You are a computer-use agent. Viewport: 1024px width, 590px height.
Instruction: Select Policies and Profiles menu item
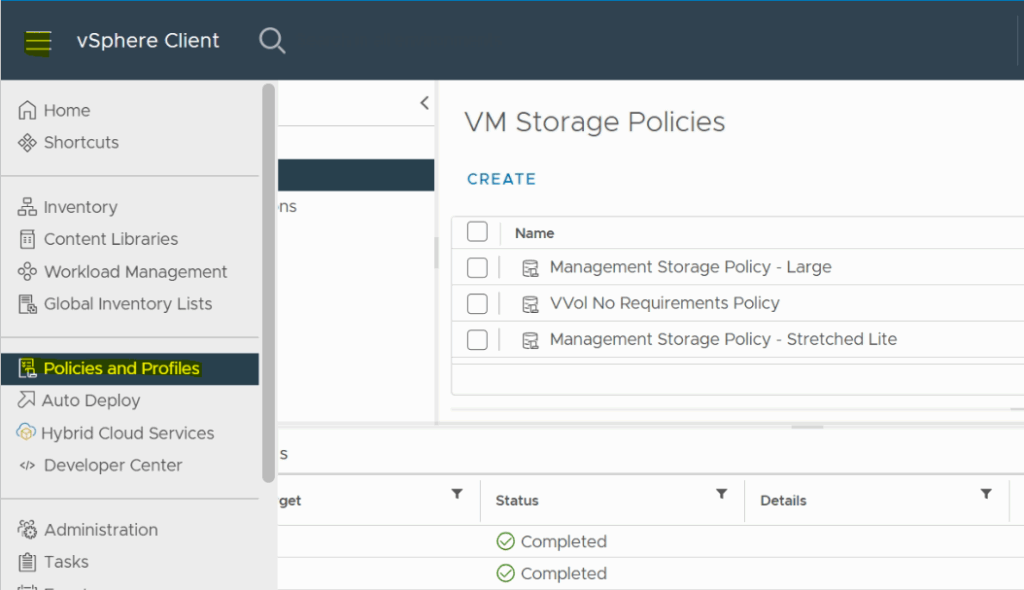tap(129, 369)
